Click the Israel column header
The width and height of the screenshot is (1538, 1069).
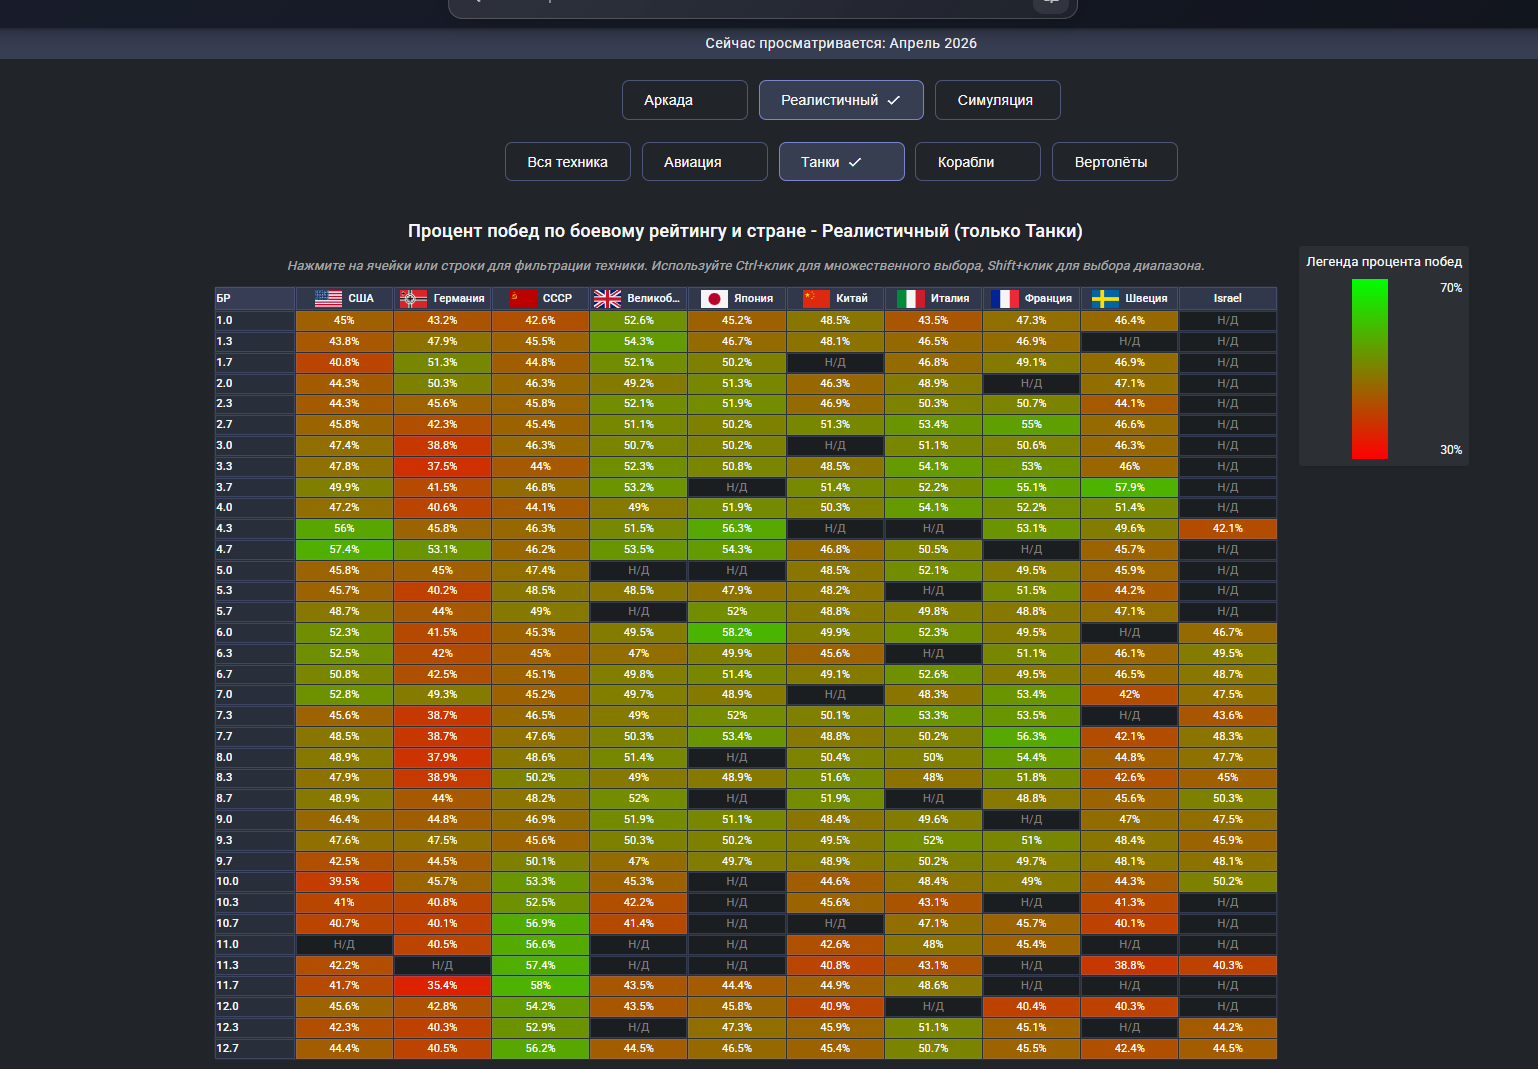pyautogui.click(x=1228, y=298)
